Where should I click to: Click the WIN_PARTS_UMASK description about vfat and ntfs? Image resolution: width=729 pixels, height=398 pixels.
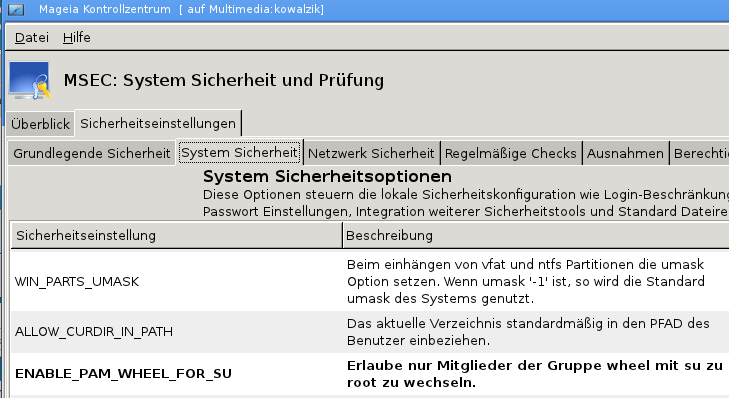(526, 281)
